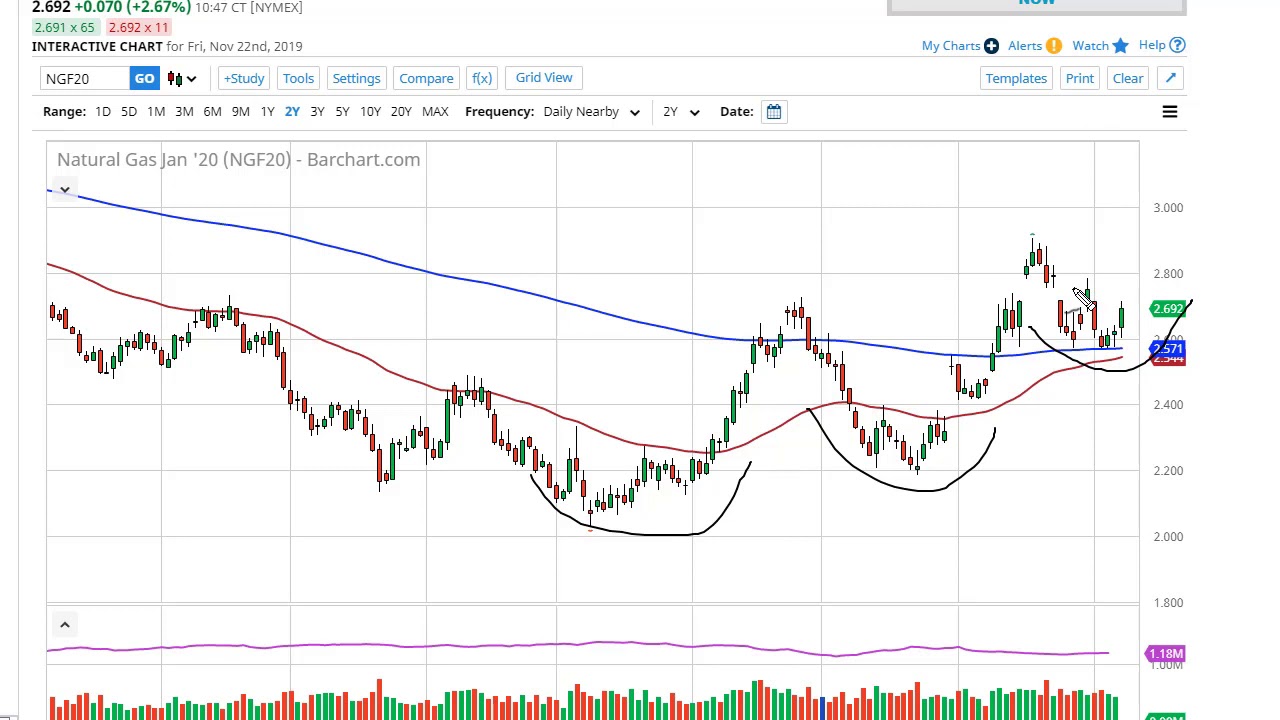Click the Natural Gas Jan '20 chart title
Viewport: 1280px width, 720px height.
[x=238, y=159]
